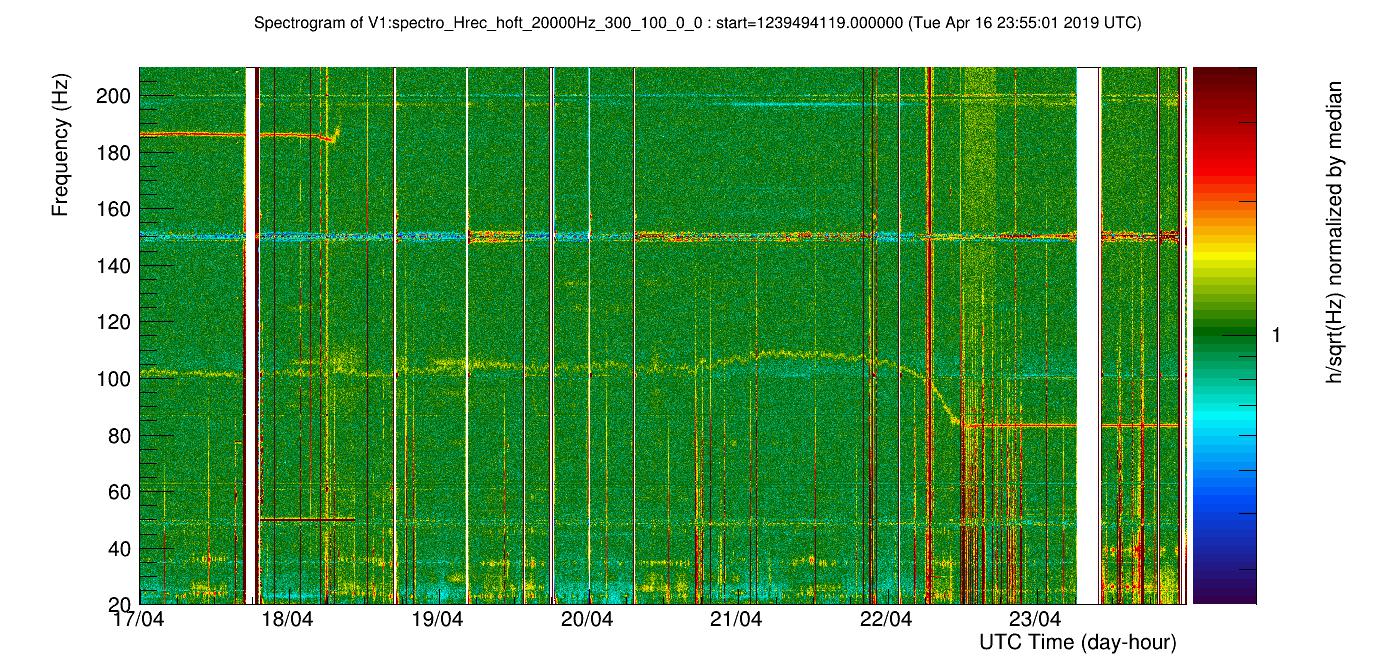Select the 17/04 time axis tick label
Image resolution: width=1396 pixels, height=672 pixels.
[138, 619]
